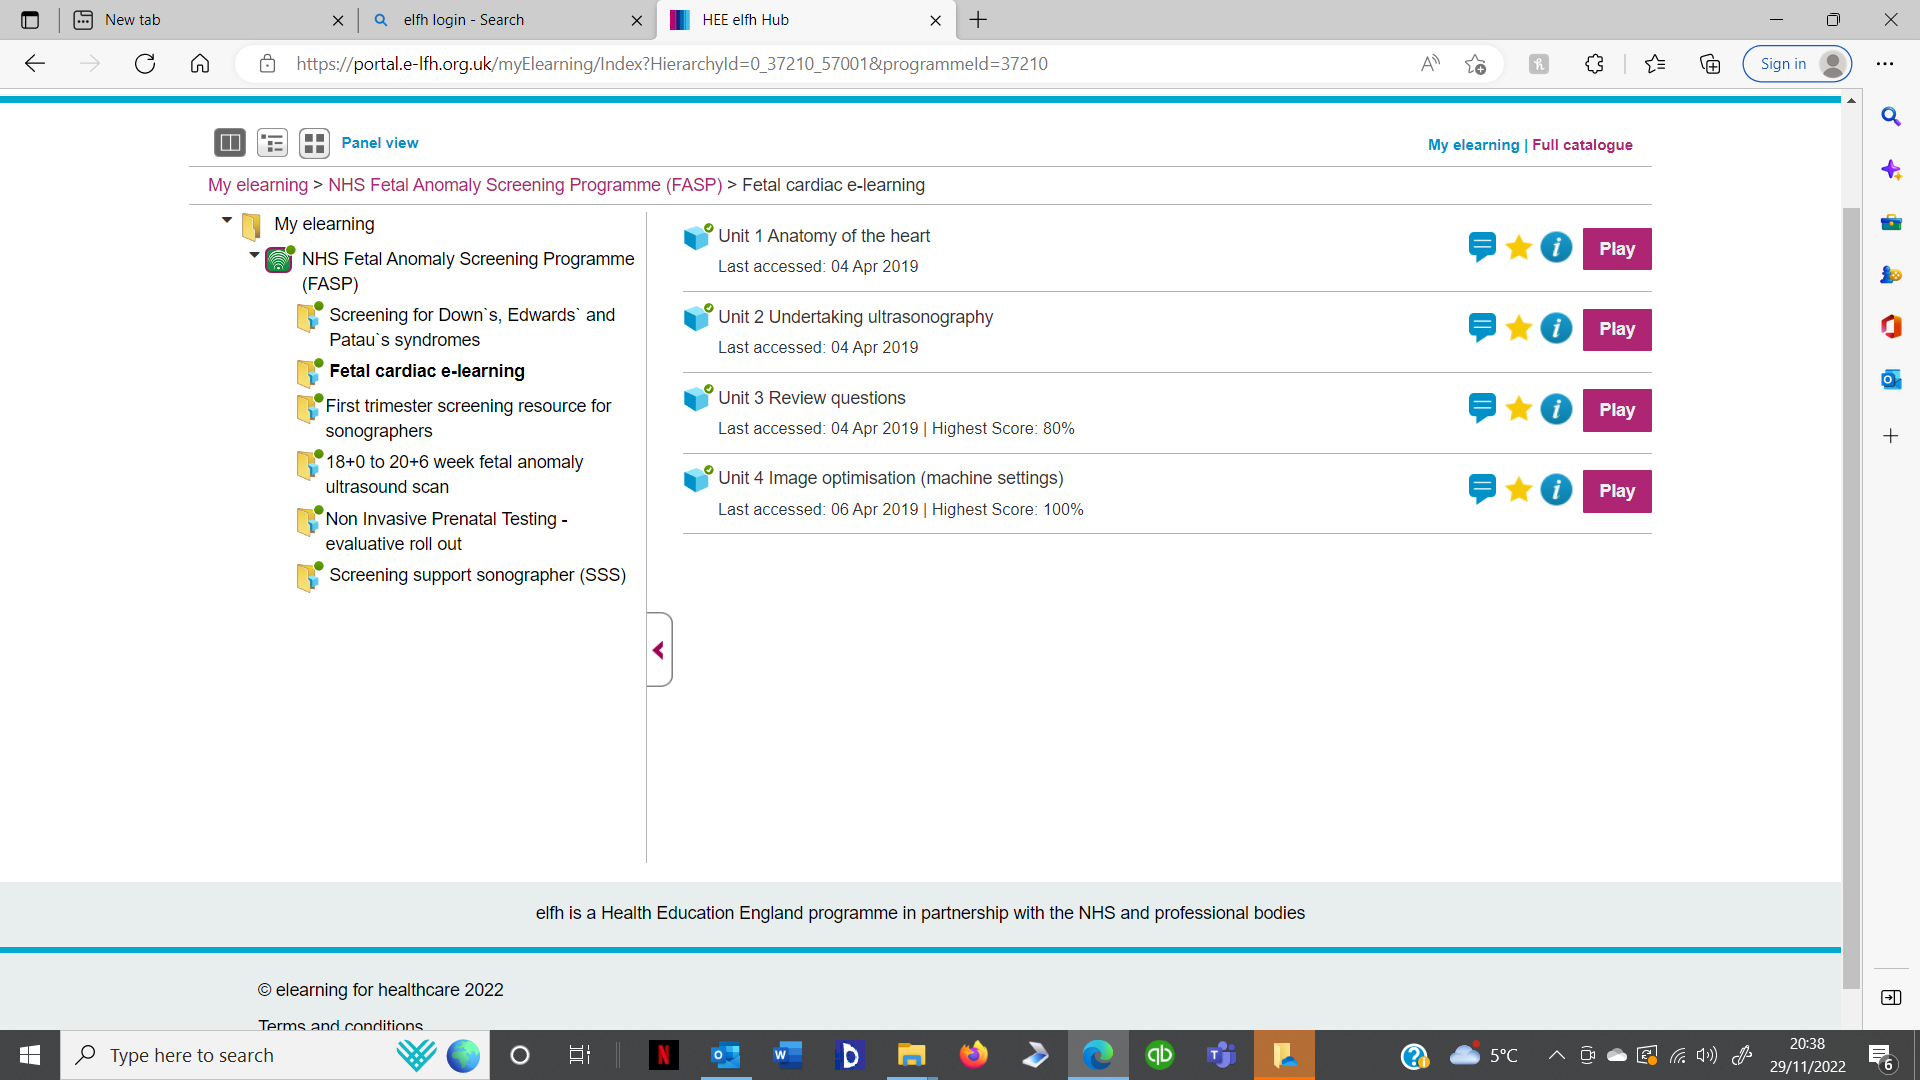Collapse the NHS Fetal Anomaly Screening Programme node
The image size is (1920, 1080).
(254, 255)
